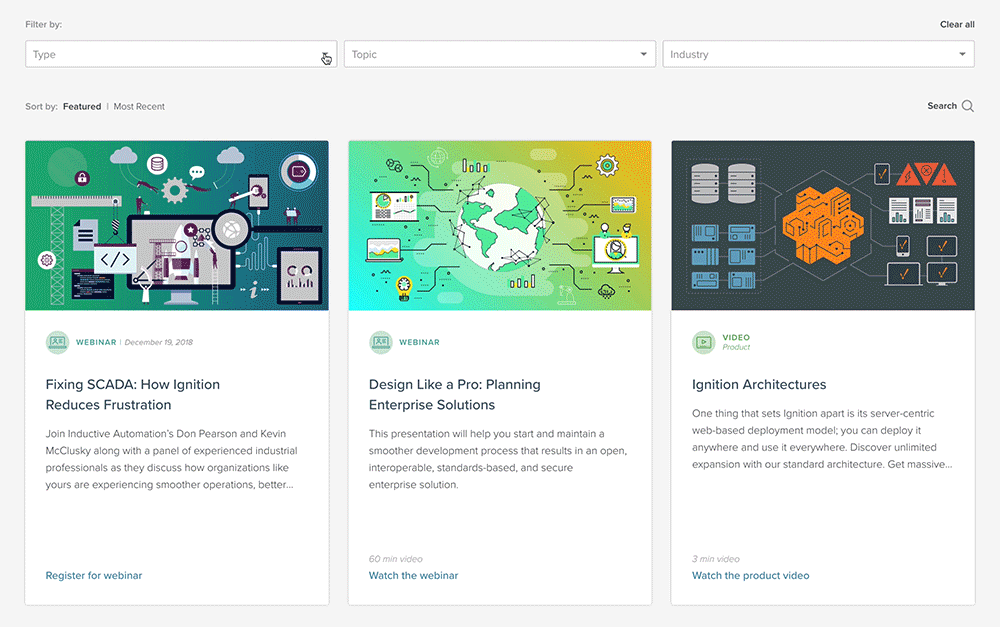The width and height of the screenshot is (1000, 627).
Task: Open the Ignition Architectures title
Action: click(759, 385)
